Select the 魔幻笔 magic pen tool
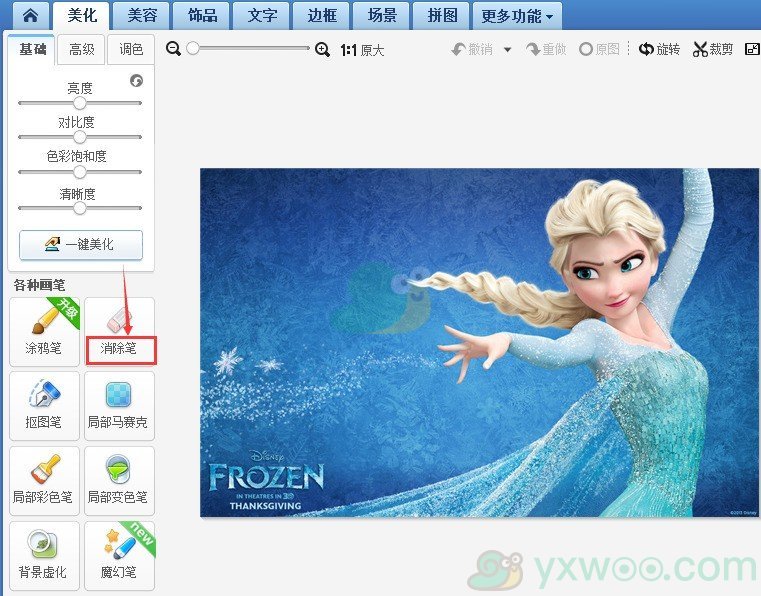761x596 pixels. point(119,554)
